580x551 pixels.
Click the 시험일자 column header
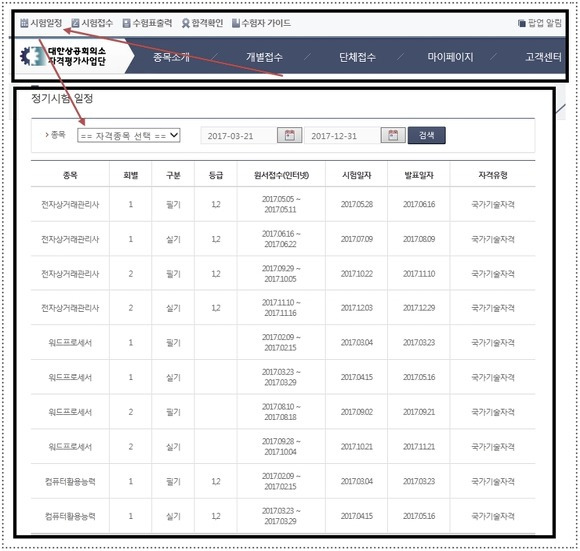pyautogui.click(x=357, y=175)
